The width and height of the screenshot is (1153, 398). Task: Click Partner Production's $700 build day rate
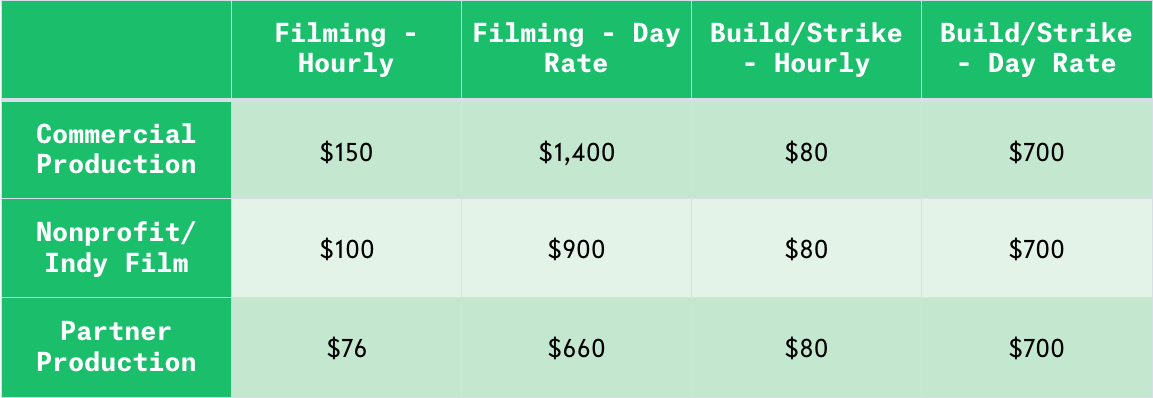[x=1037, y=347]
